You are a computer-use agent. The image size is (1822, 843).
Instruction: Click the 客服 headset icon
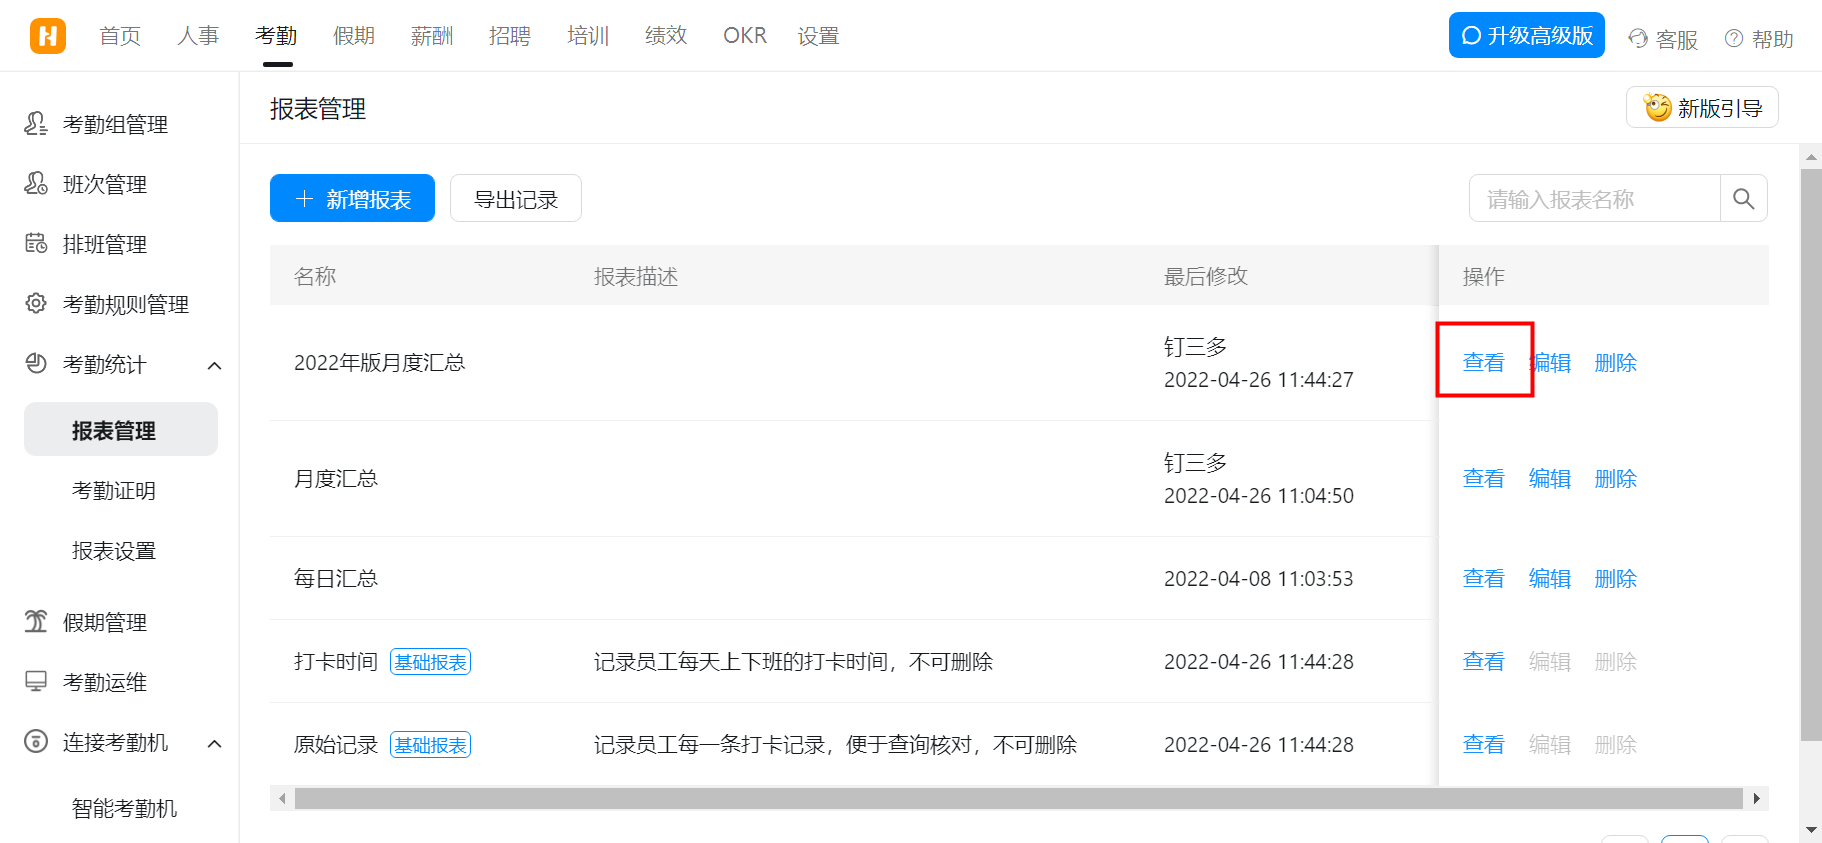(x=1638, y=39)
